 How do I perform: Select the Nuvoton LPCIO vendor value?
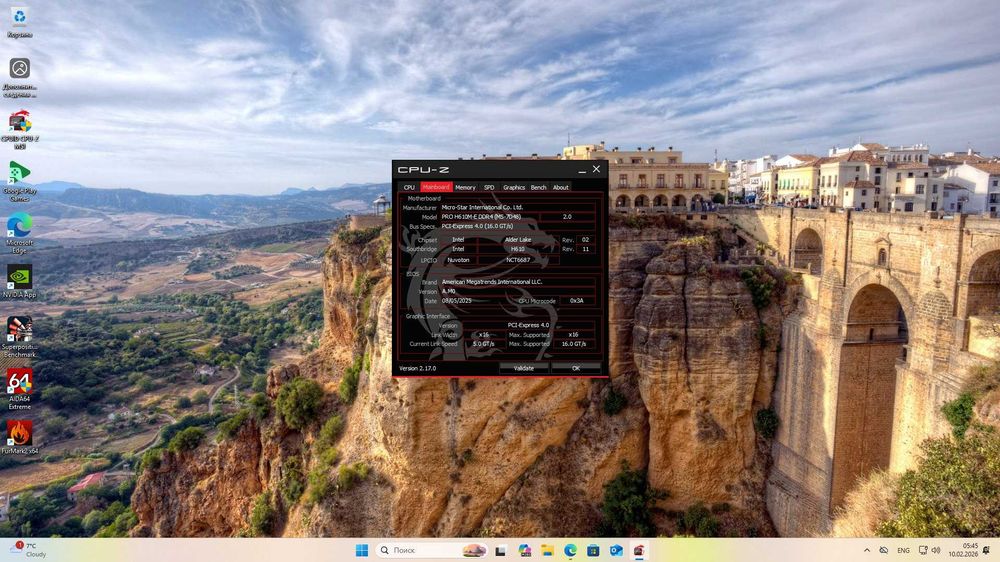pos(458,260)
